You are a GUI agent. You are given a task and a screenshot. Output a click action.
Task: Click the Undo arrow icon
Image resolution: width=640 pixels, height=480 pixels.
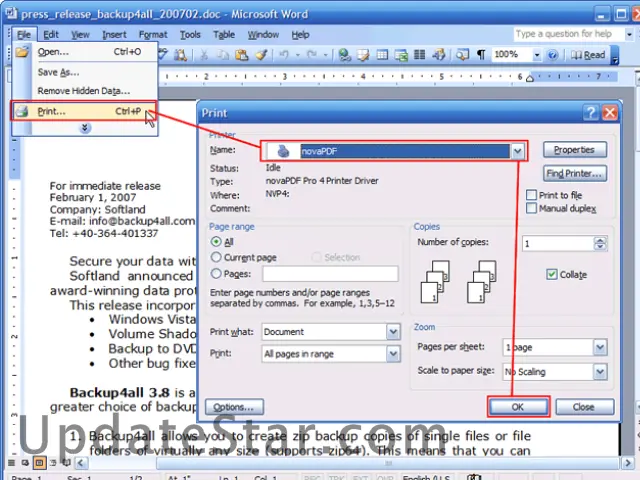(x=284, y=54)
